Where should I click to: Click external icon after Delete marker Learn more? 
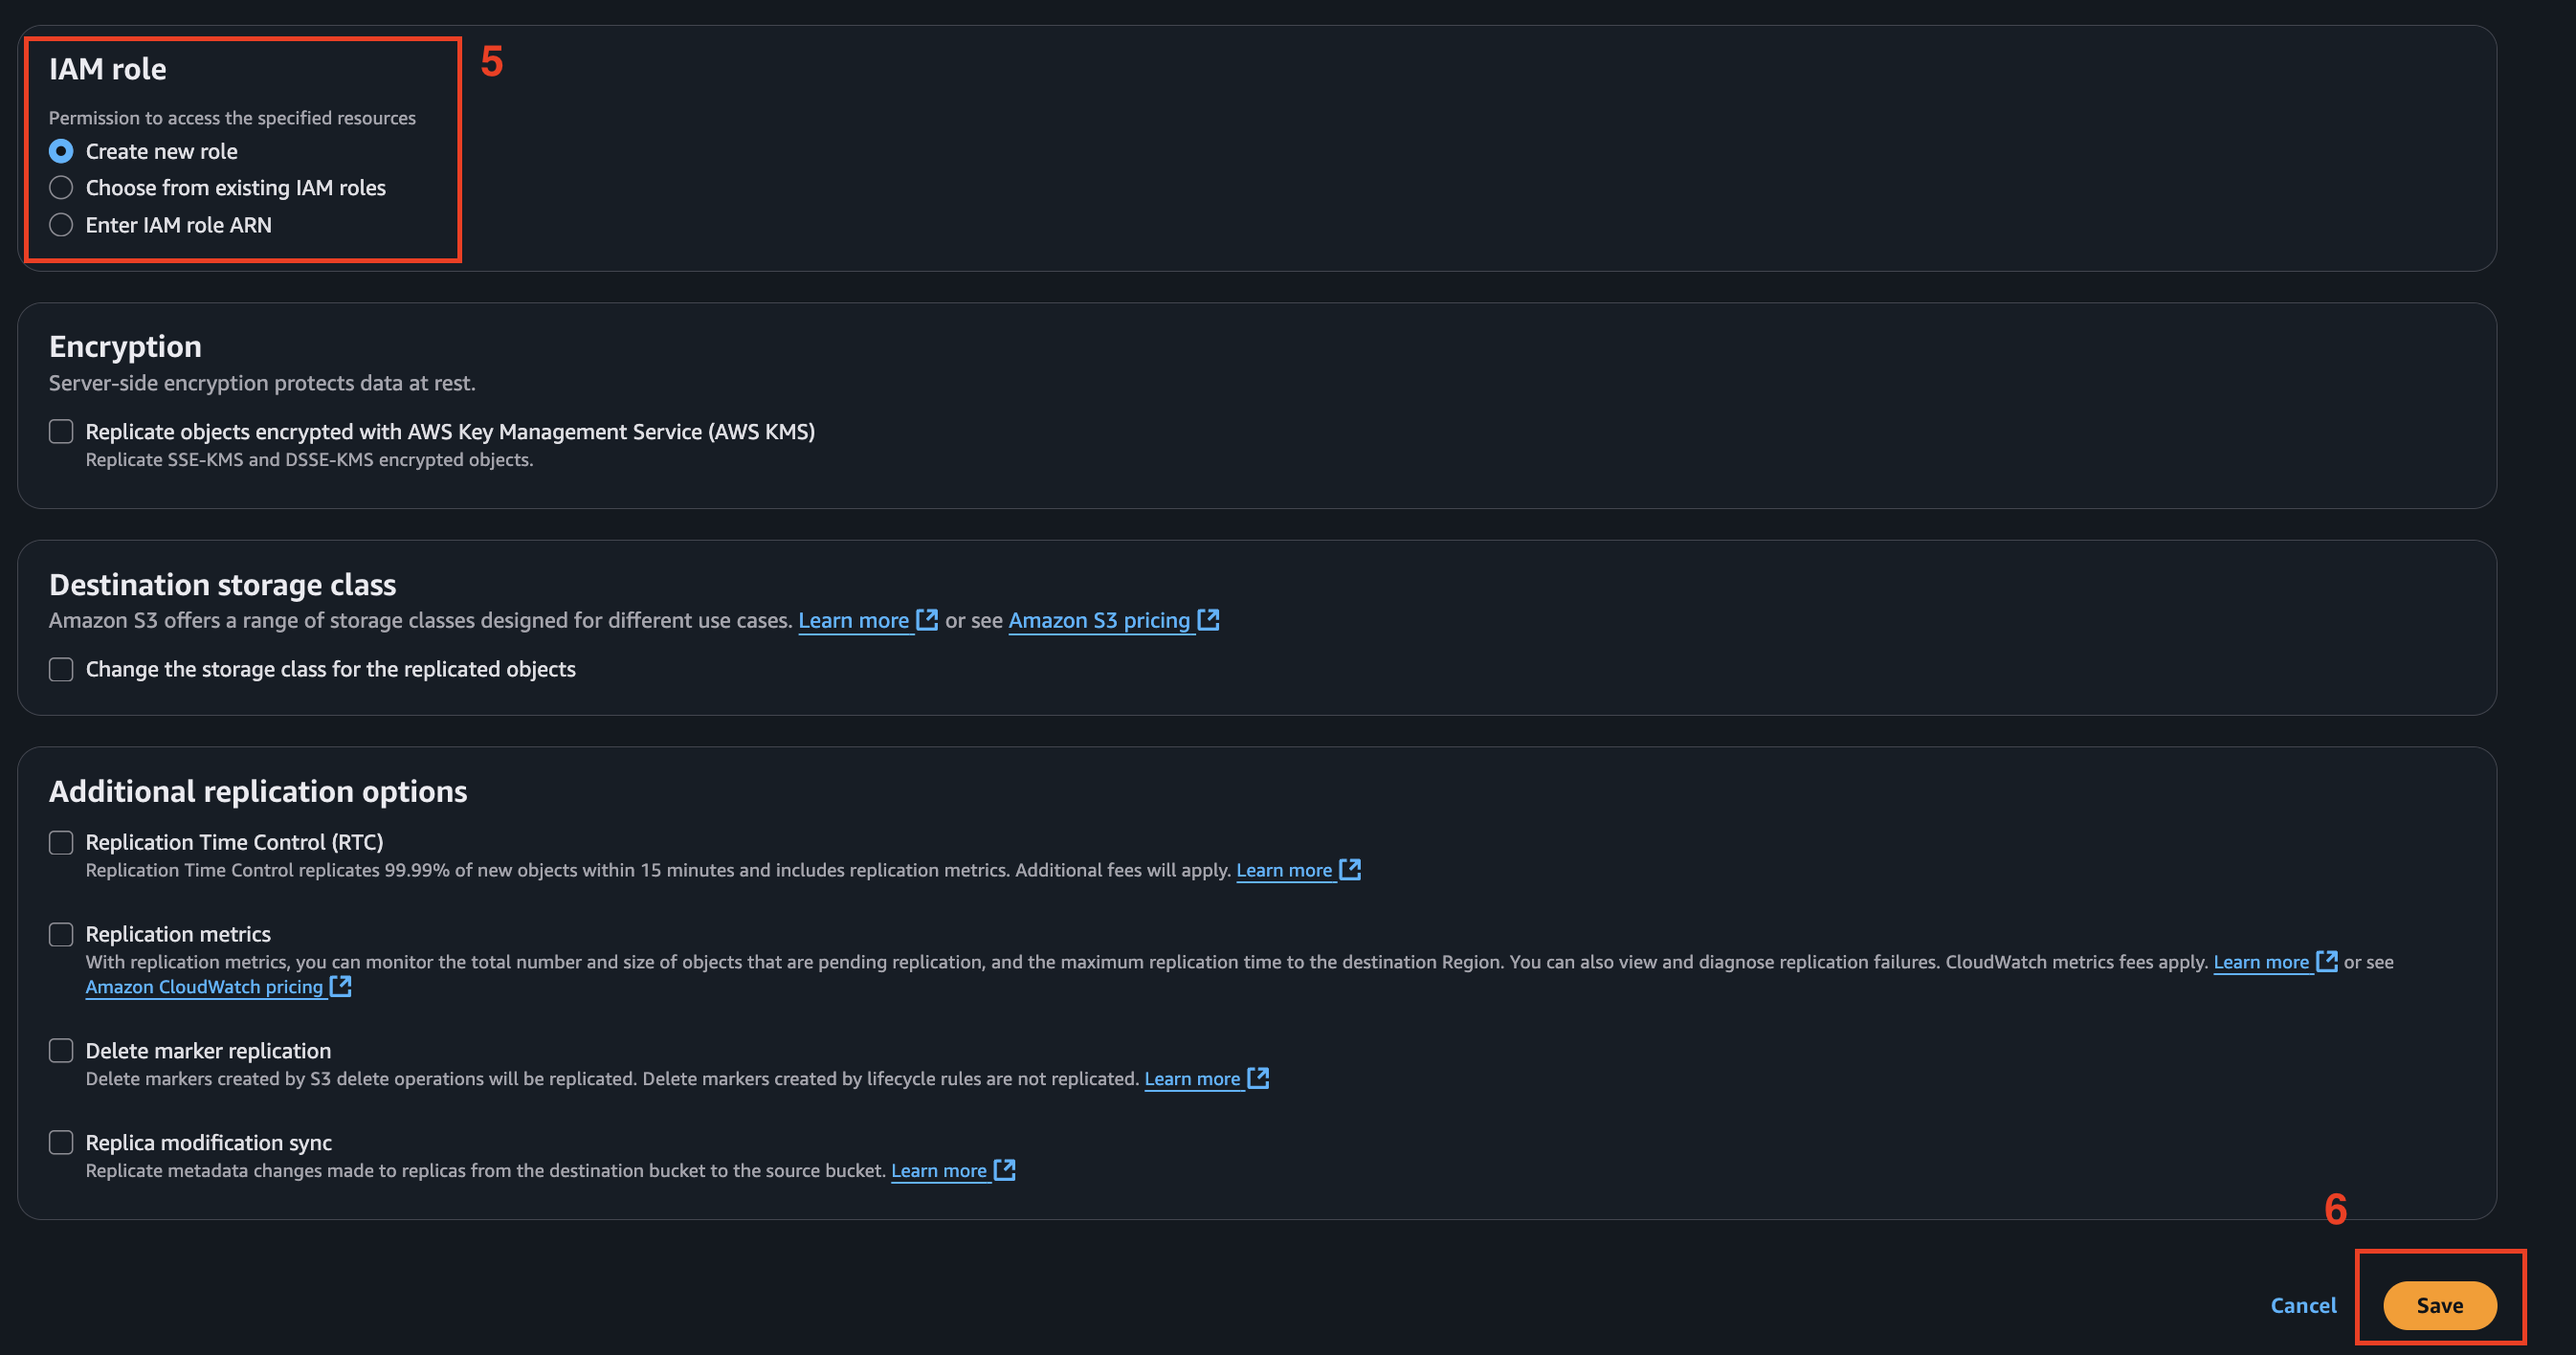pos(1258,1078)
